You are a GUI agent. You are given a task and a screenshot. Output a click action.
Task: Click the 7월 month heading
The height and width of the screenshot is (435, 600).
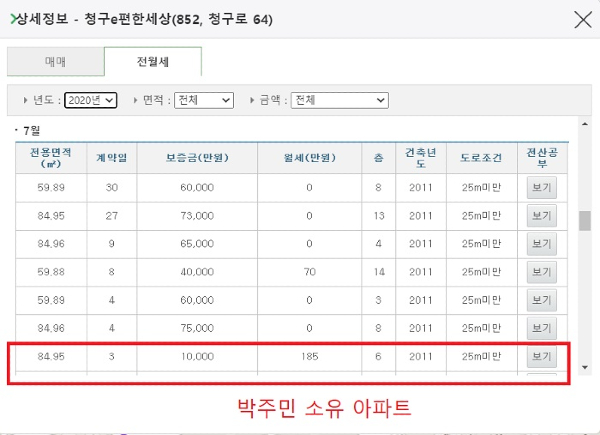(x=32, y=130)
